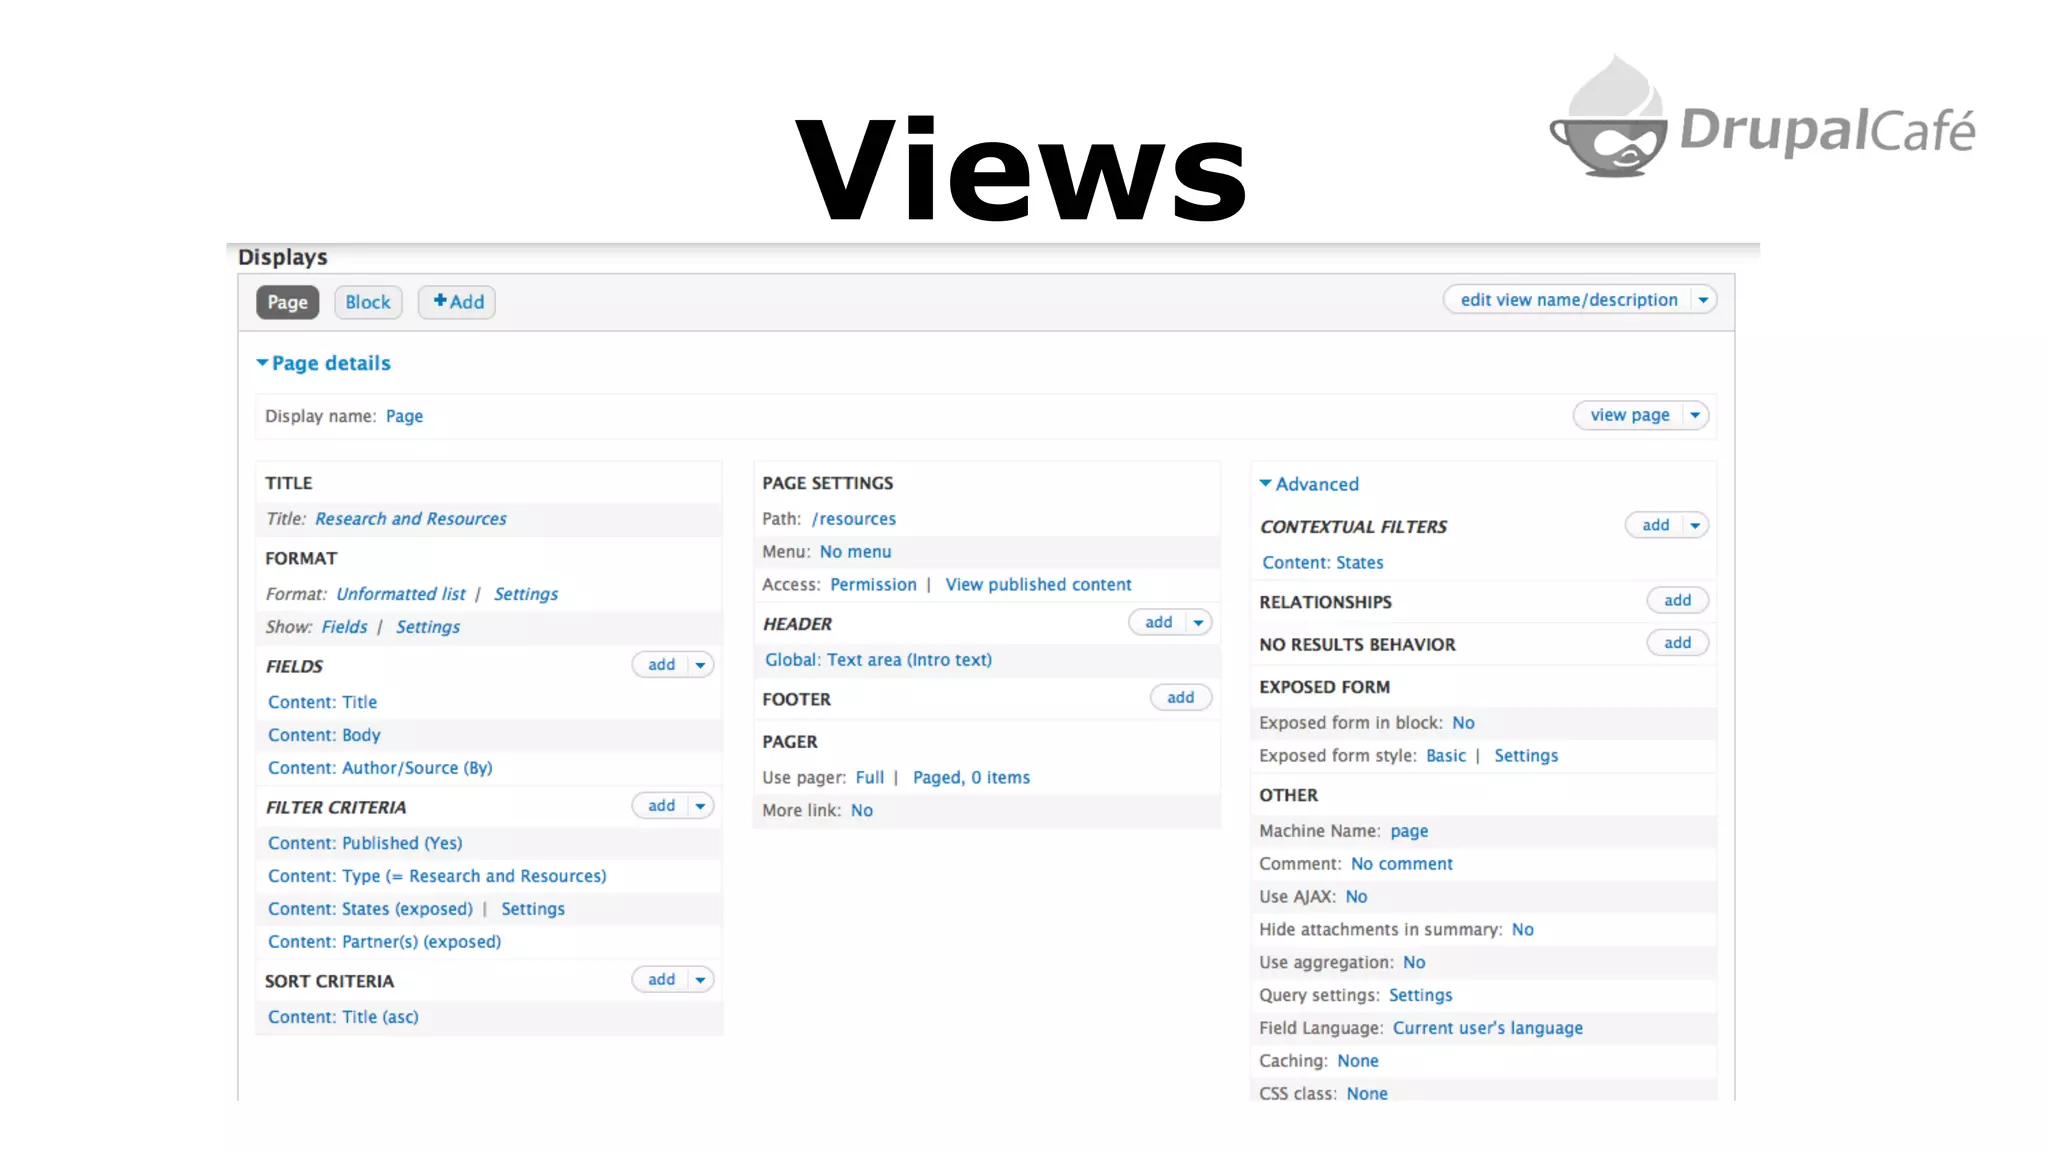Switch to the Block display tab
2048x1152 pixels.
pyautogui.click(x=368, y=302)
